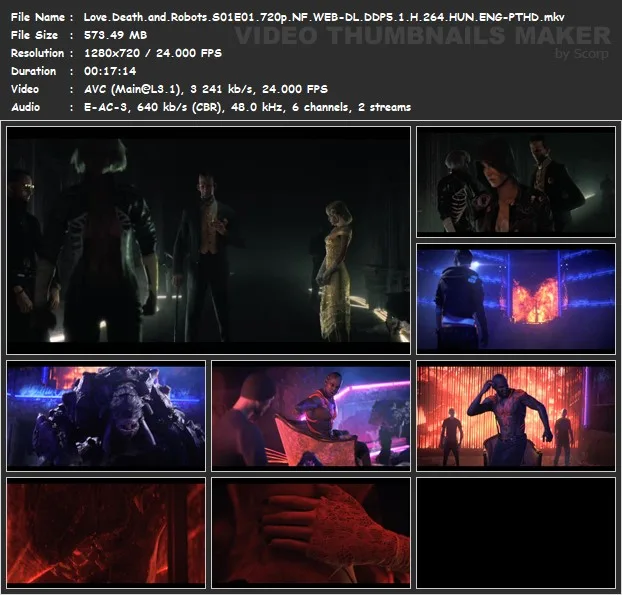Select thumbnail showing red lace-gloved hand
The image size is (622, 595).
[311, 532]
